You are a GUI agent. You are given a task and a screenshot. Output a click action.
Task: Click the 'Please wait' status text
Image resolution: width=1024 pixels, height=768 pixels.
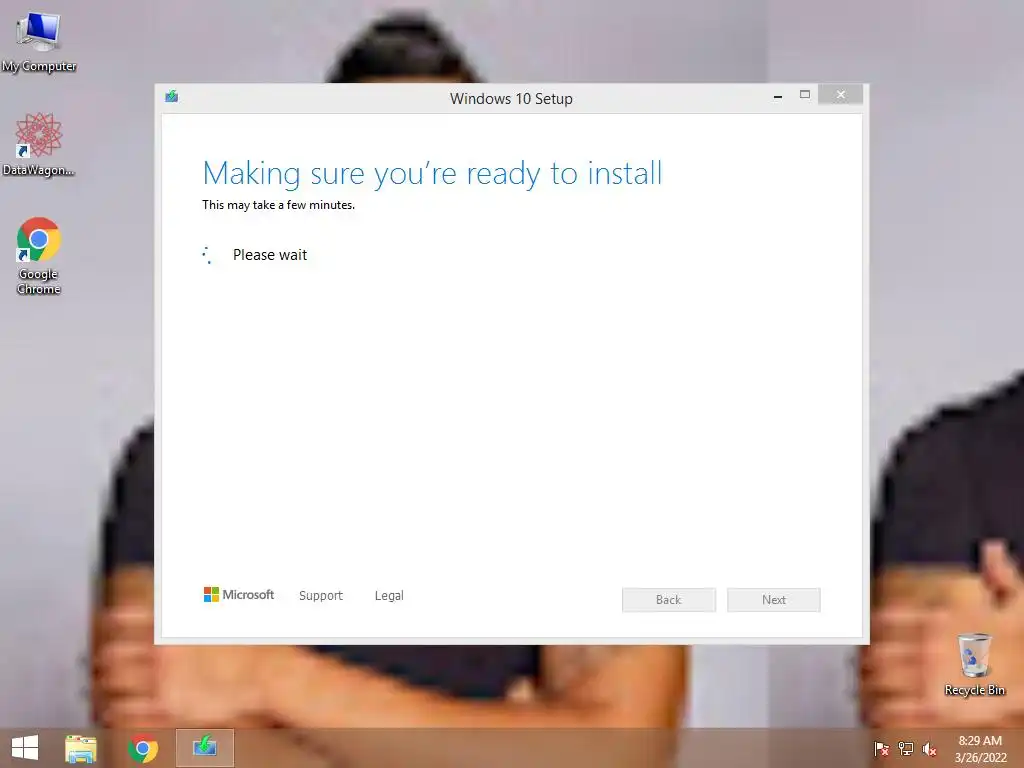pos(270,255)
